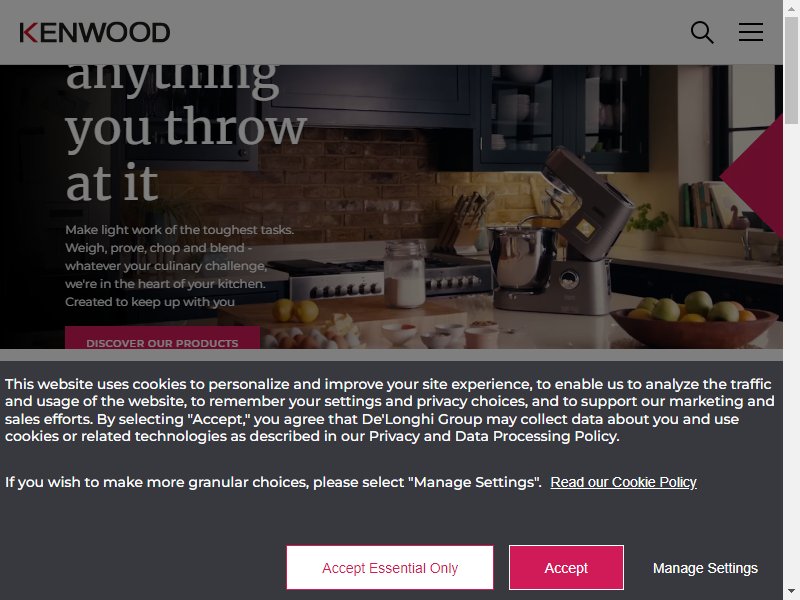The image size is (800, 600).
Task: Click the scrollbar up arrow
Action: [x=791, y=8]
